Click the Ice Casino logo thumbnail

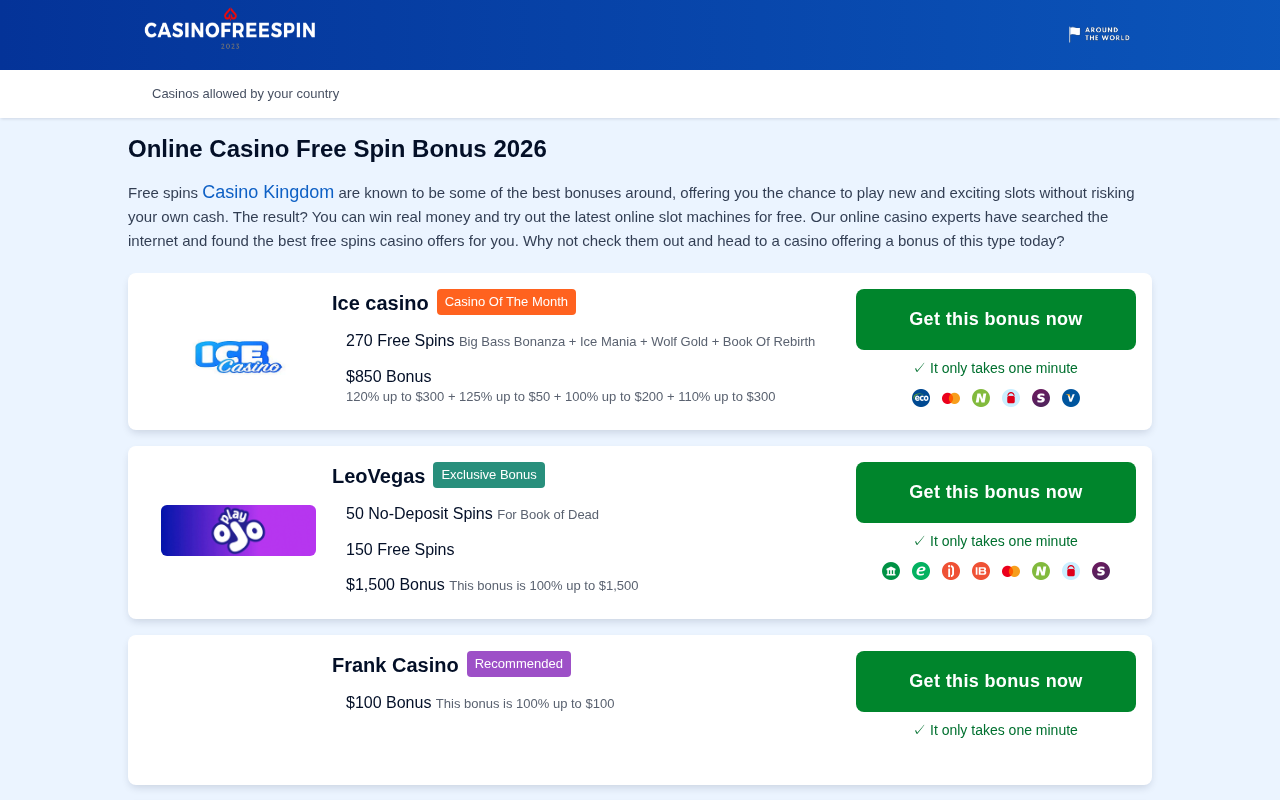click(x=238, y=357)
